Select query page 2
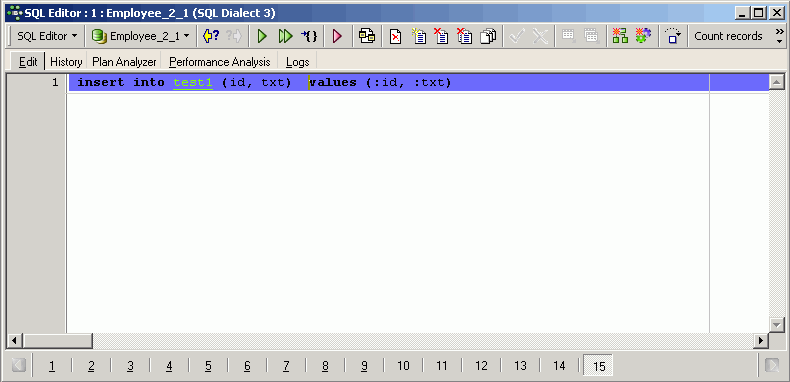 tap(91, 366)
